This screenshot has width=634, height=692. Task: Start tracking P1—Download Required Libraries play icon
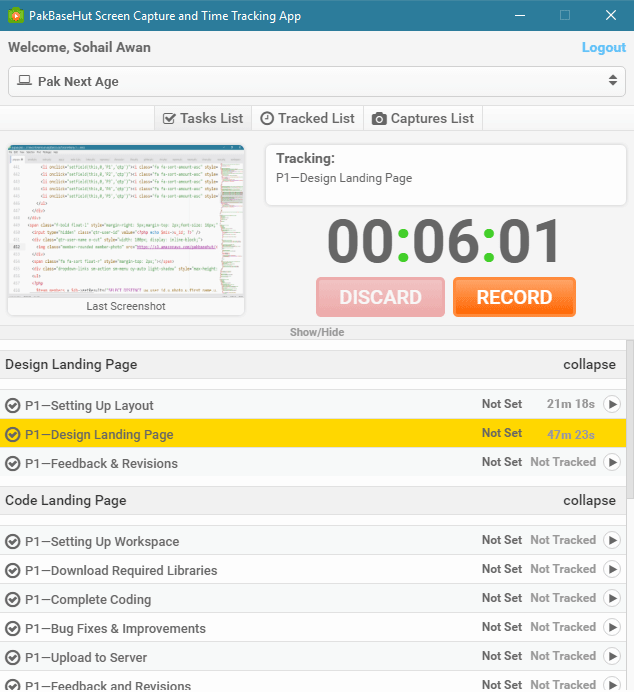point(612,569)
